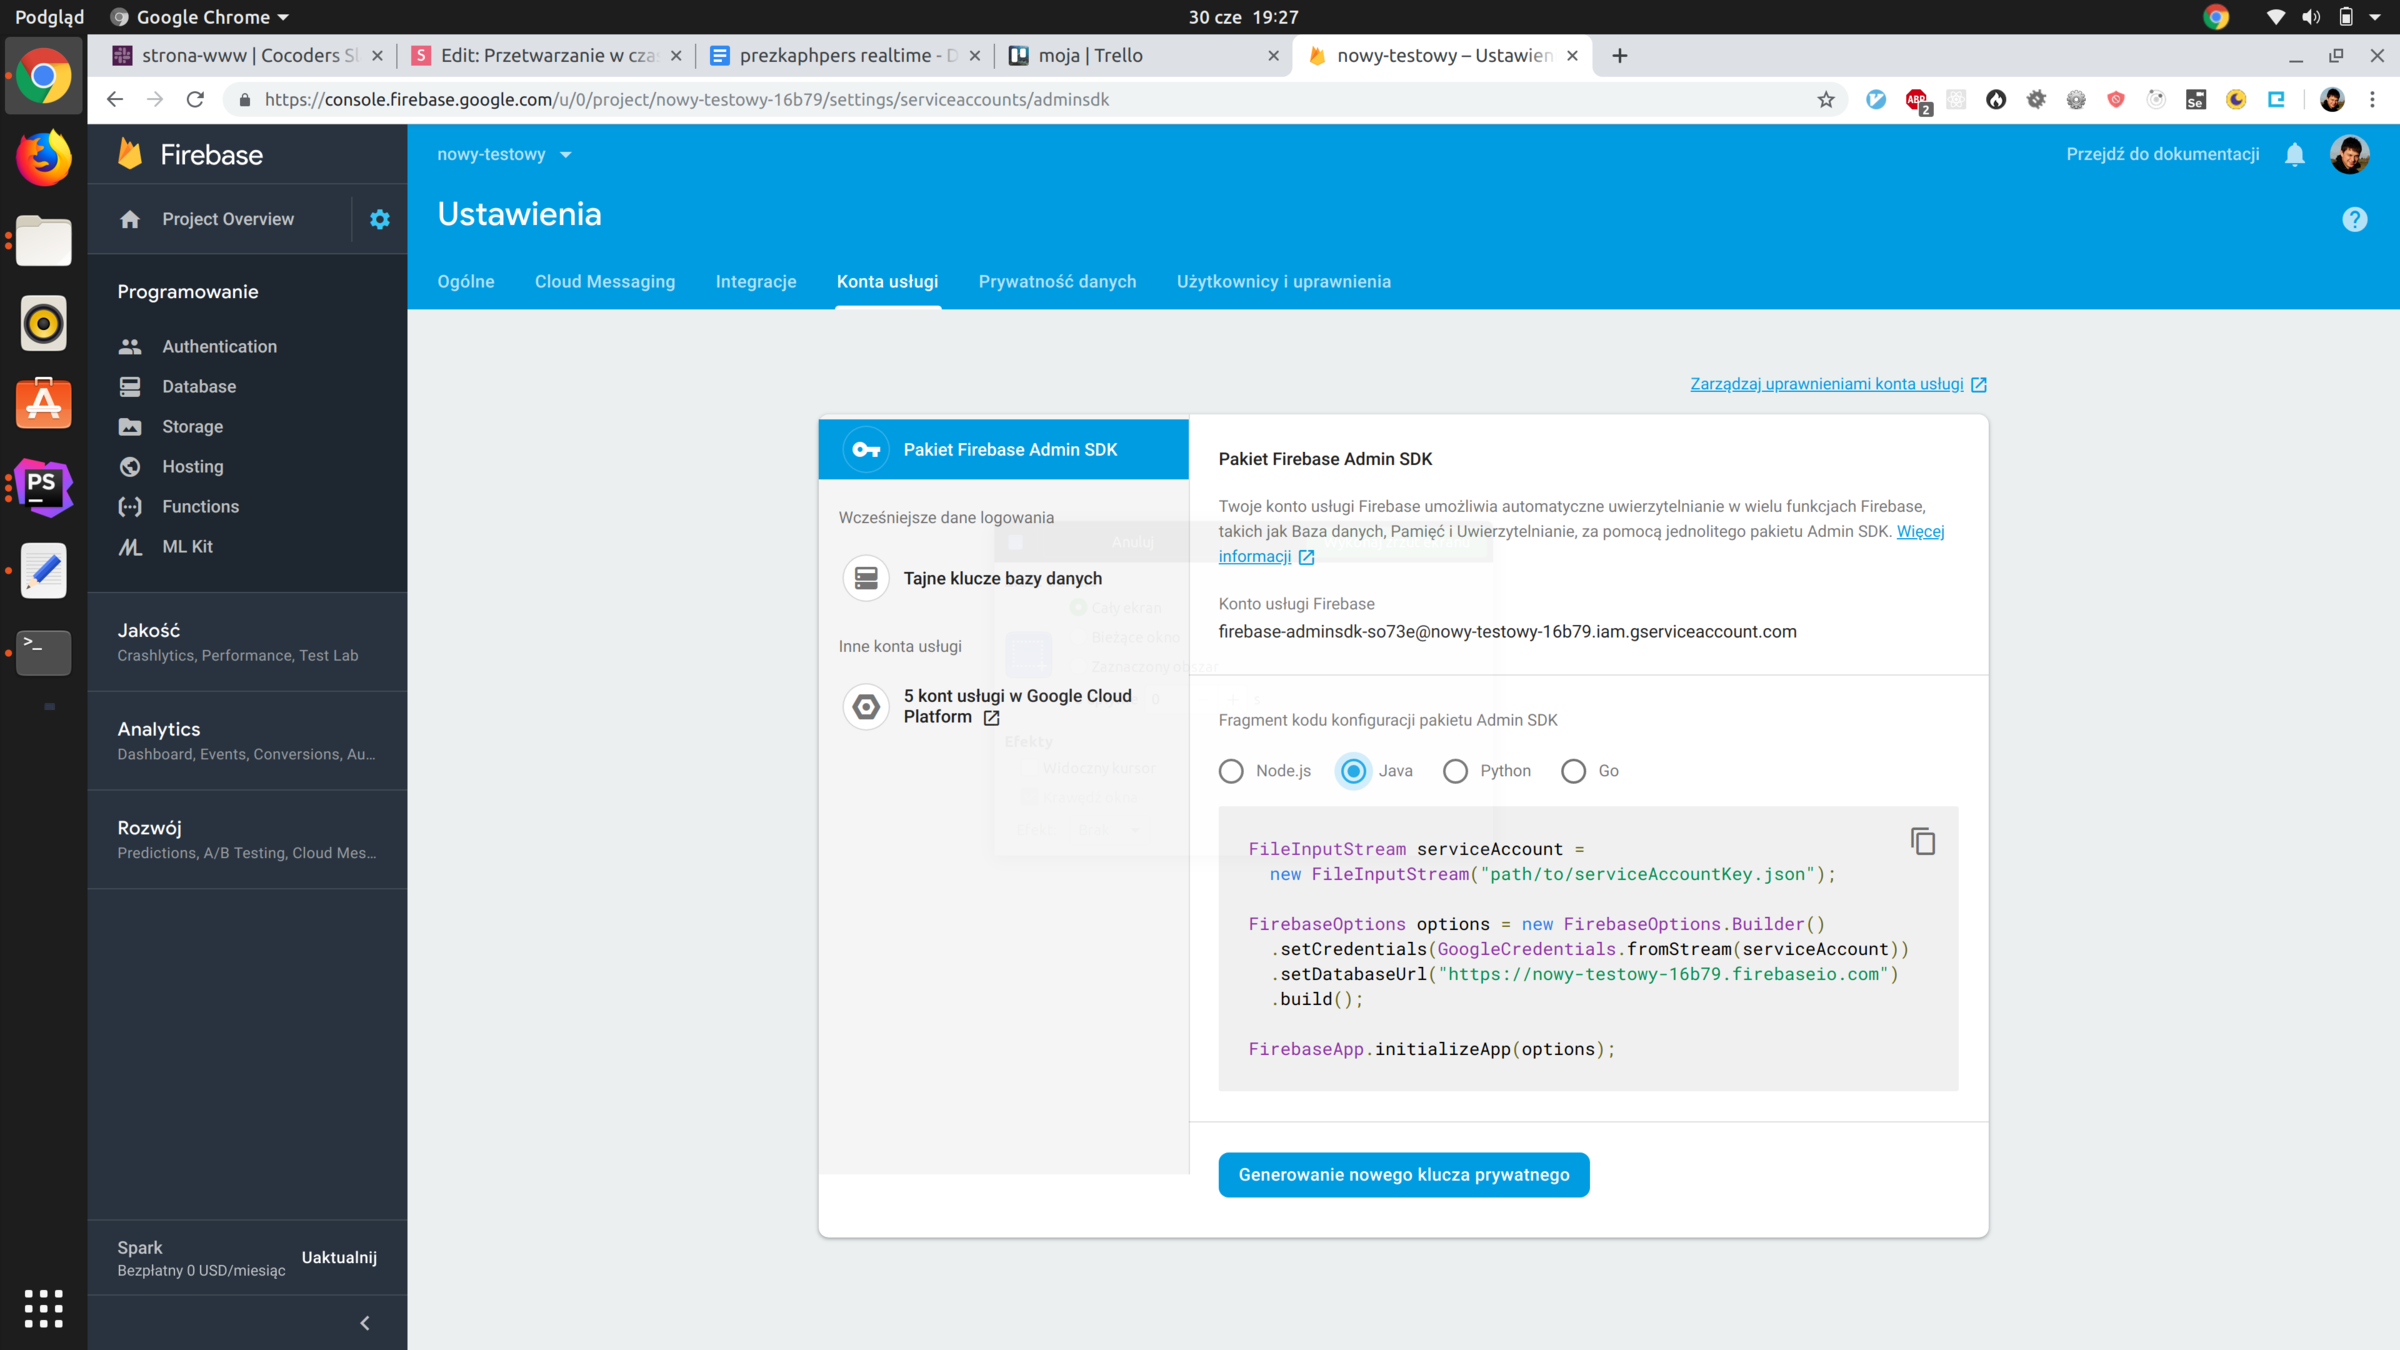This screenshot has height=1350, width=2400.
Task: Click the notifications bell icon
Action: pyautogui.click(x=2294, y=154)
